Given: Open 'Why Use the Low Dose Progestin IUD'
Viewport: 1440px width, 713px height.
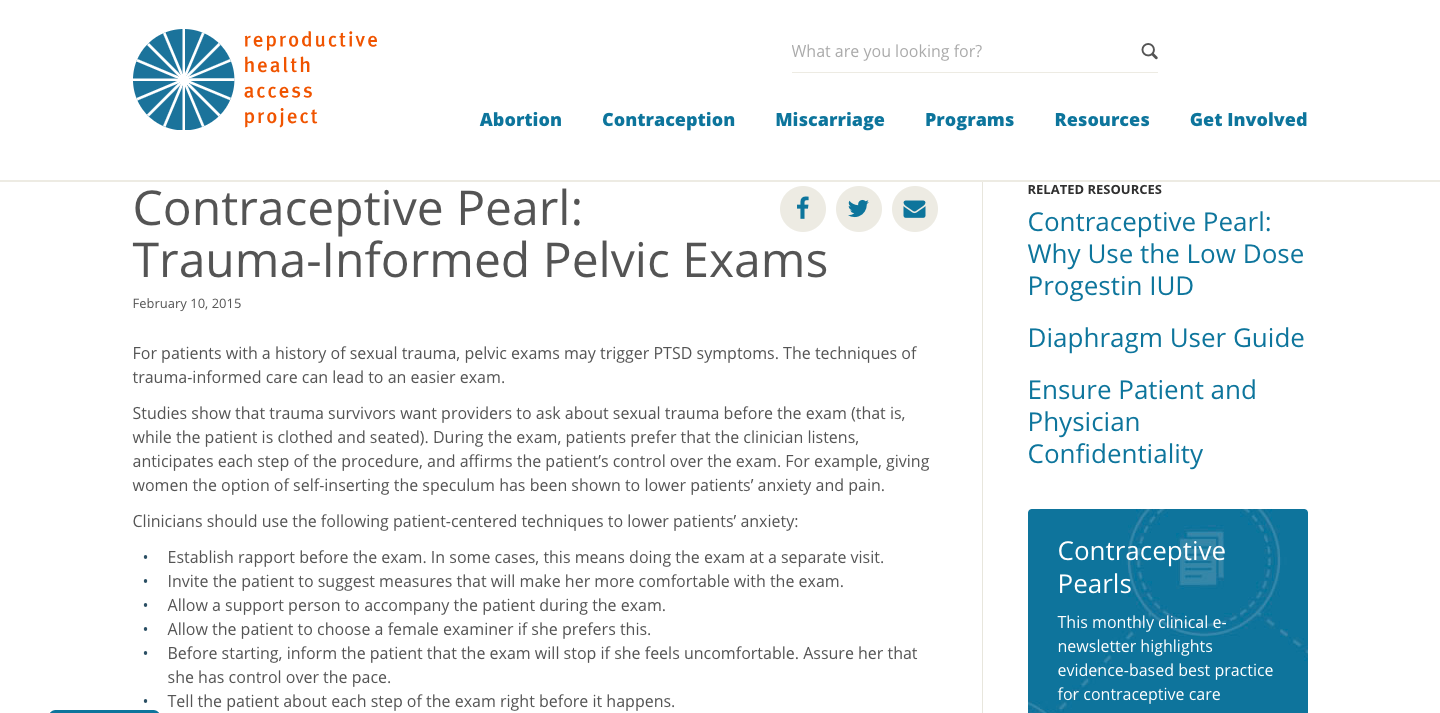Looking at the screenshot, I should 1165,253.
